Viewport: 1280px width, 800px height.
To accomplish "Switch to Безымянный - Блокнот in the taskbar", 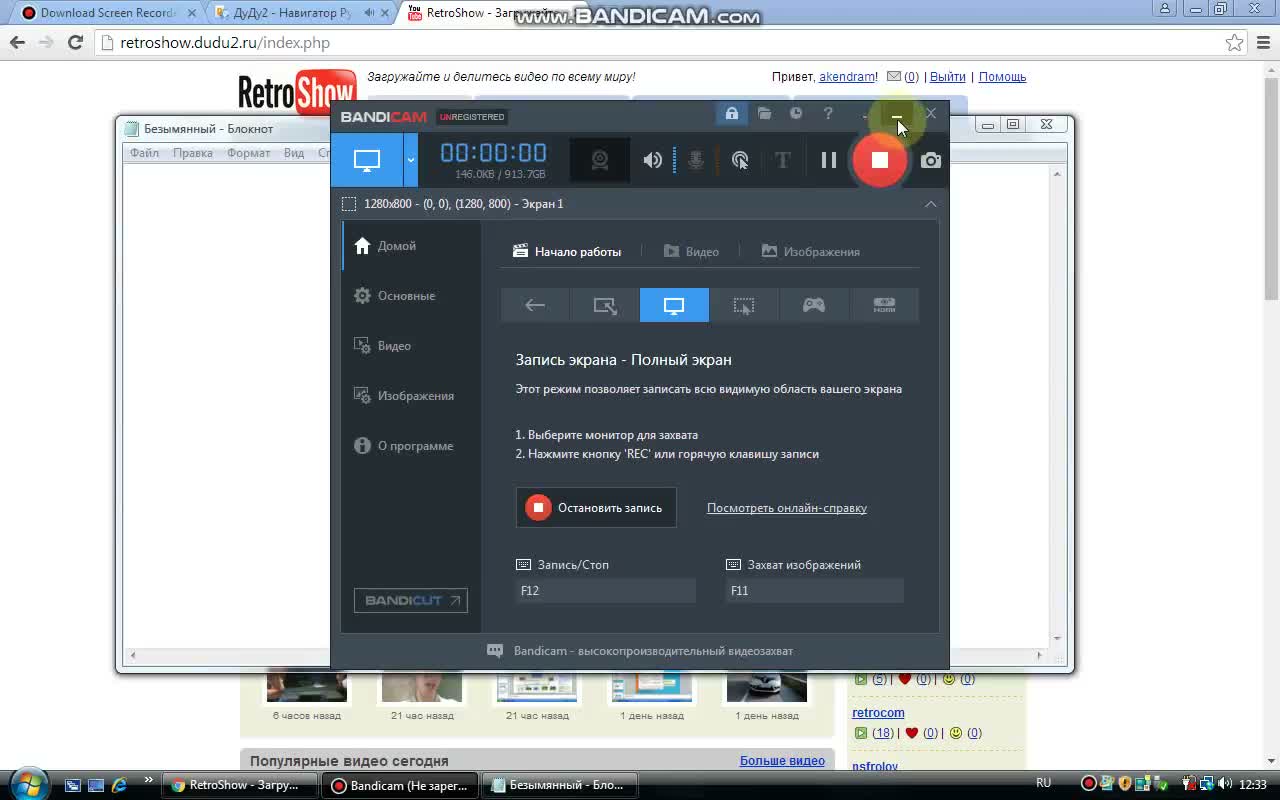I will [559, 785].
